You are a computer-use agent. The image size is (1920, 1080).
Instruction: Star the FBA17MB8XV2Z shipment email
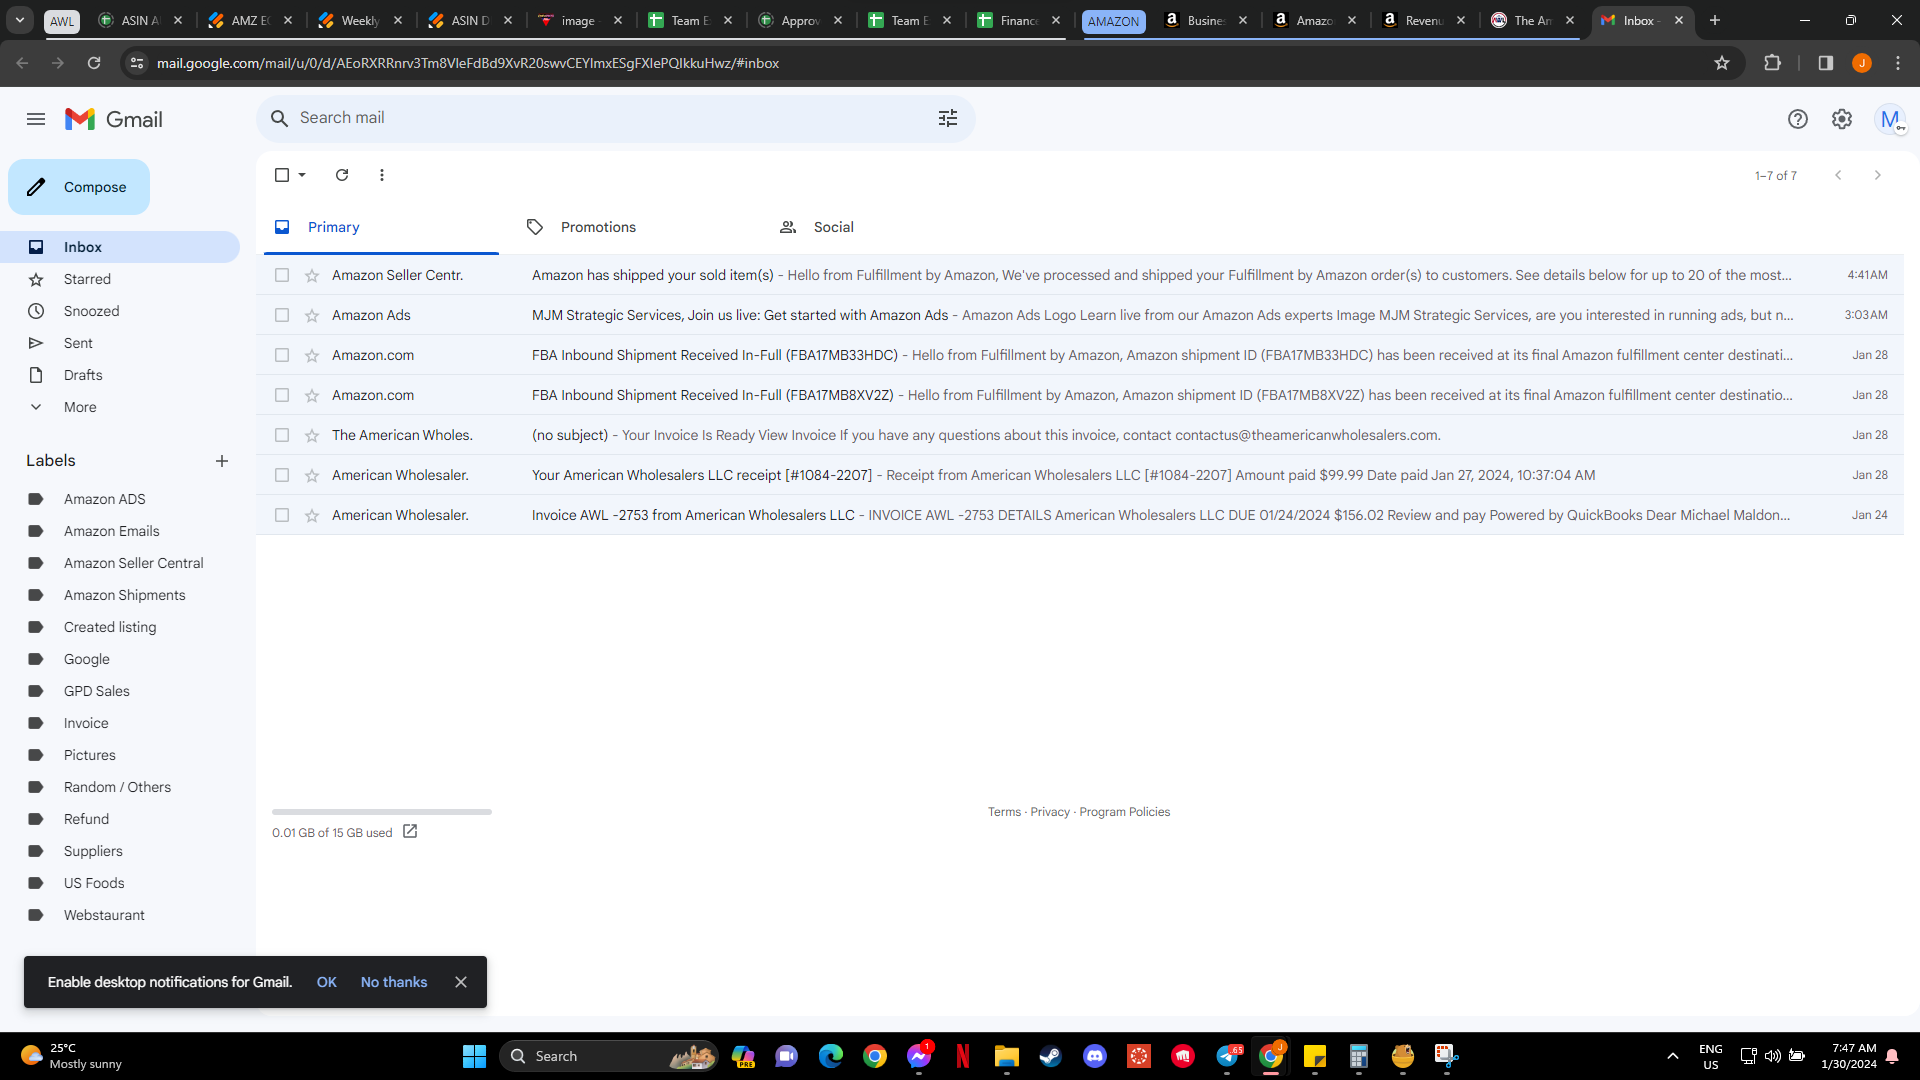(x=312, y=395)
